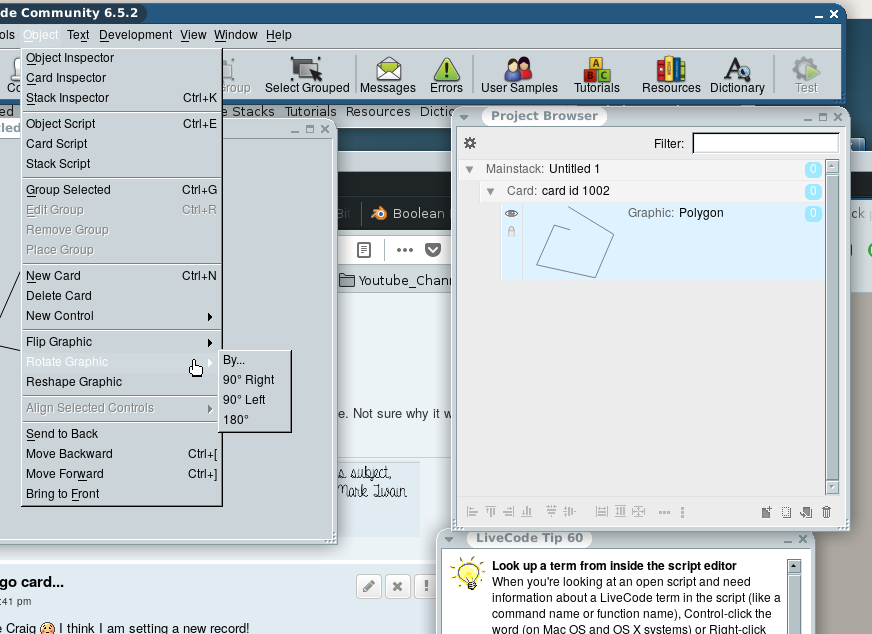The height and width of the screenshot is (634, 872).
Task: Toggle visibility eye of Polygon graphic
Action: [x=512, y=213]
